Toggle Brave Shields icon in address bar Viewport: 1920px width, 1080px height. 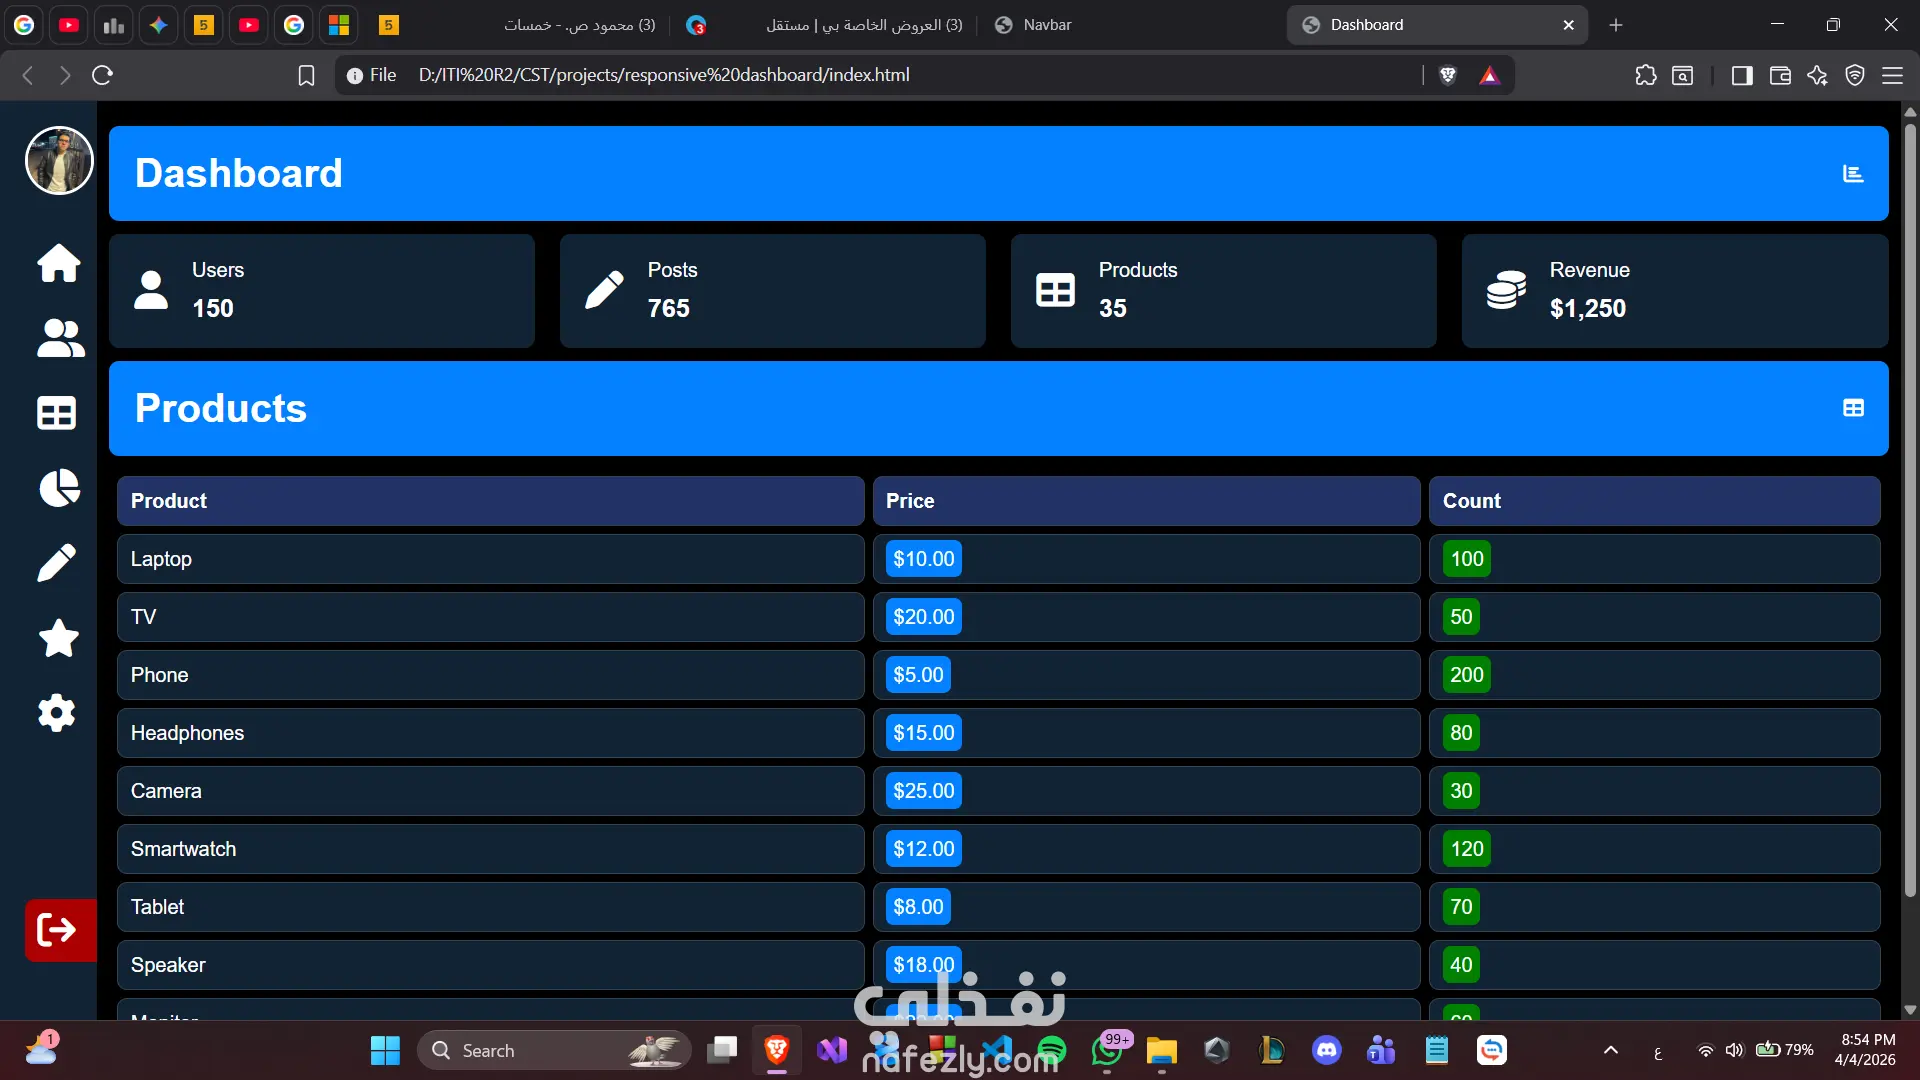point(1447,75)
